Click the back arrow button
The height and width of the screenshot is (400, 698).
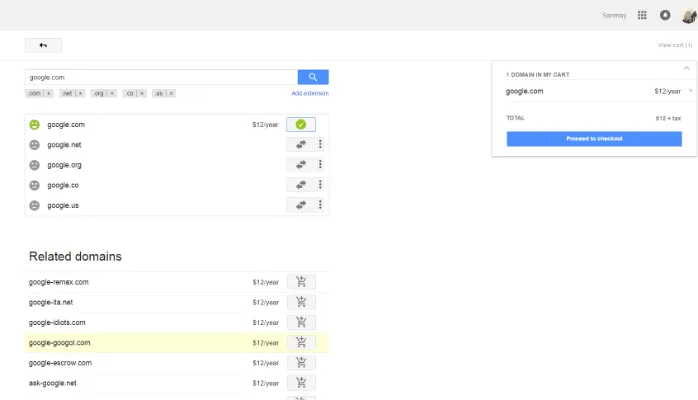point(43,45)
